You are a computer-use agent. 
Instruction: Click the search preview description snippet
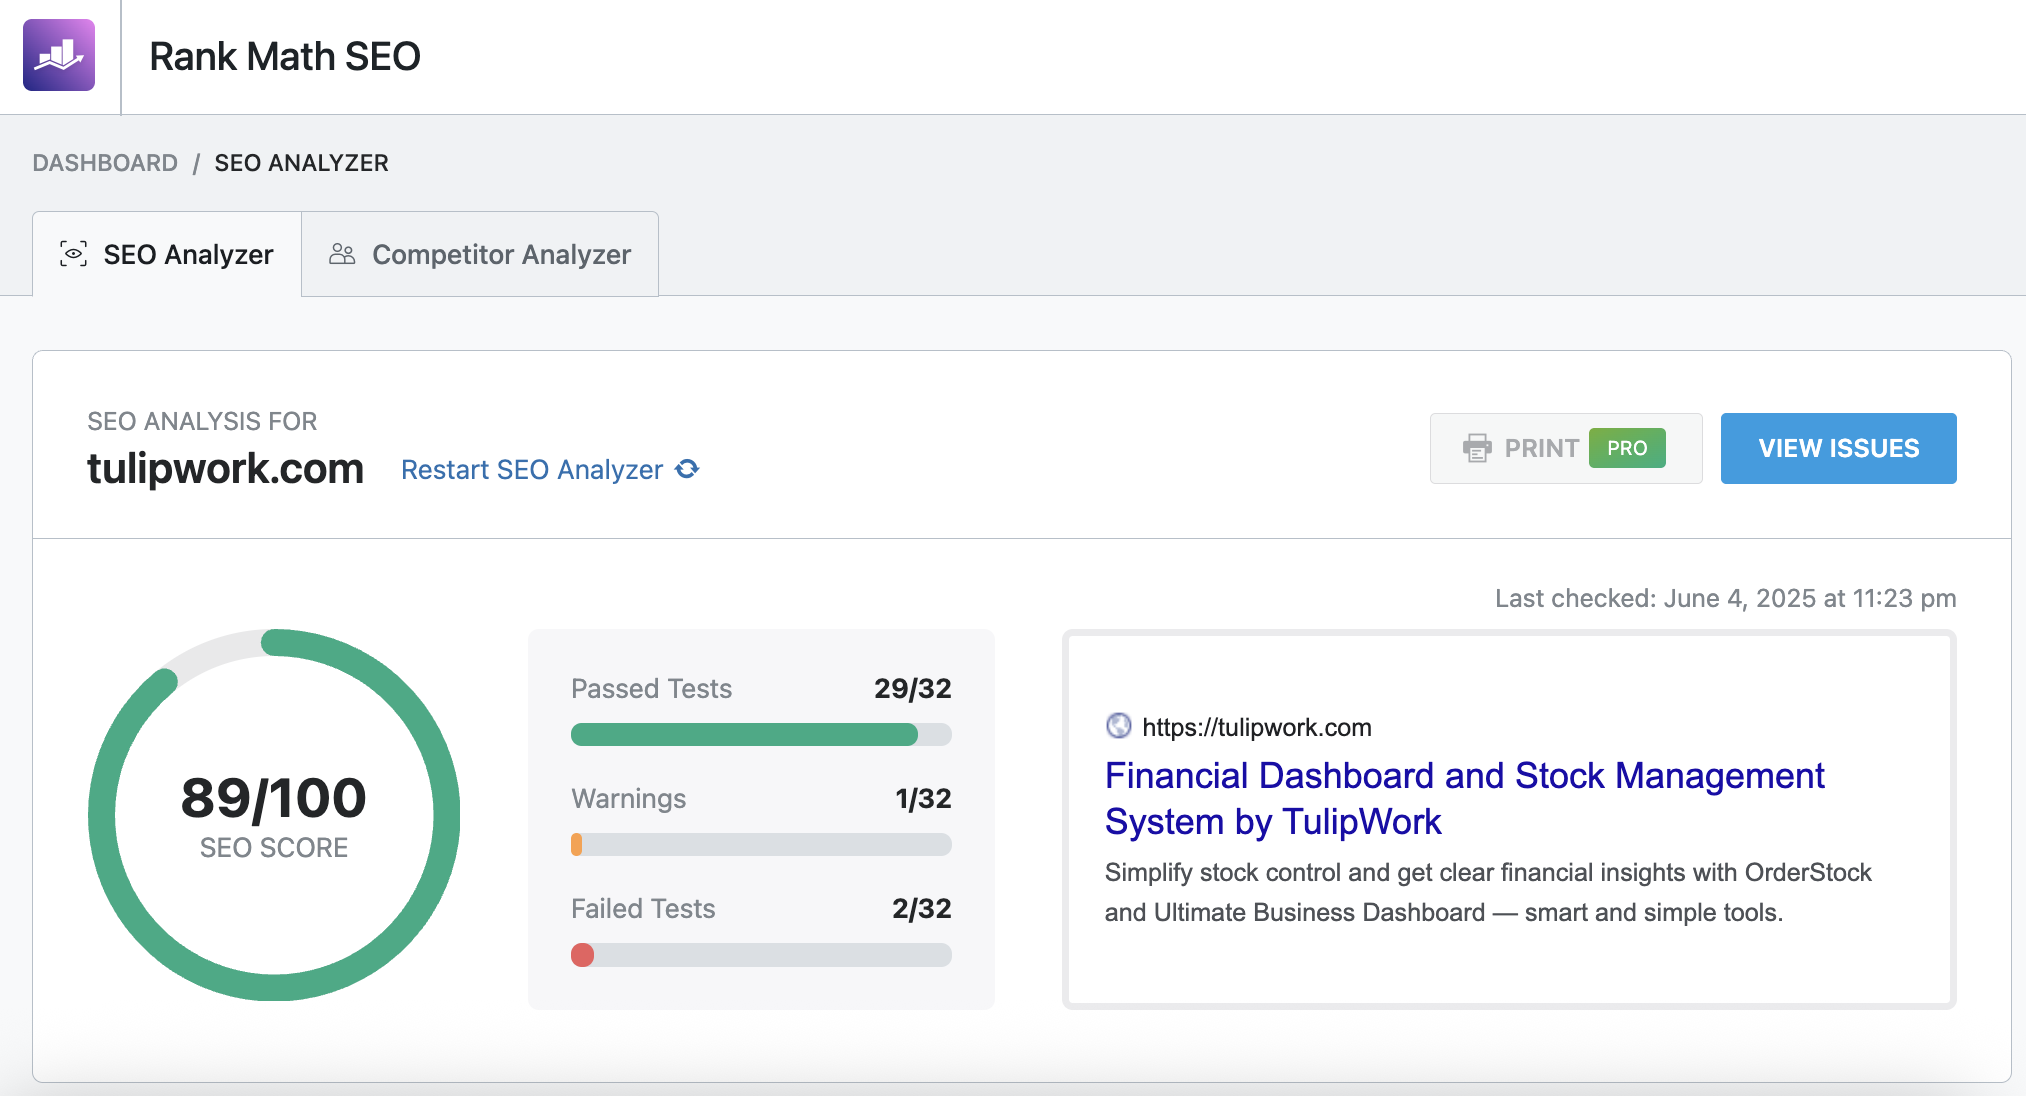point(1488,892)
